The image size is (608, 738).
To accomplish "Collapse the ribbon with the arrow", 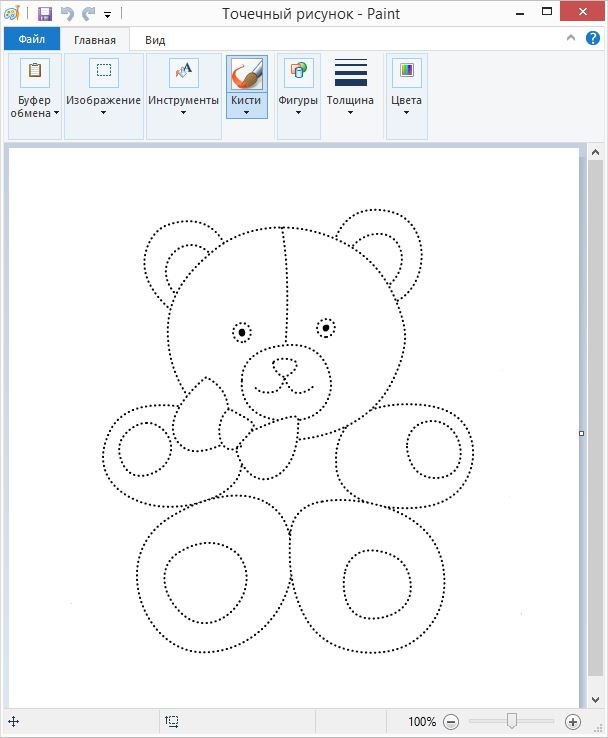I will pos(571,39).
